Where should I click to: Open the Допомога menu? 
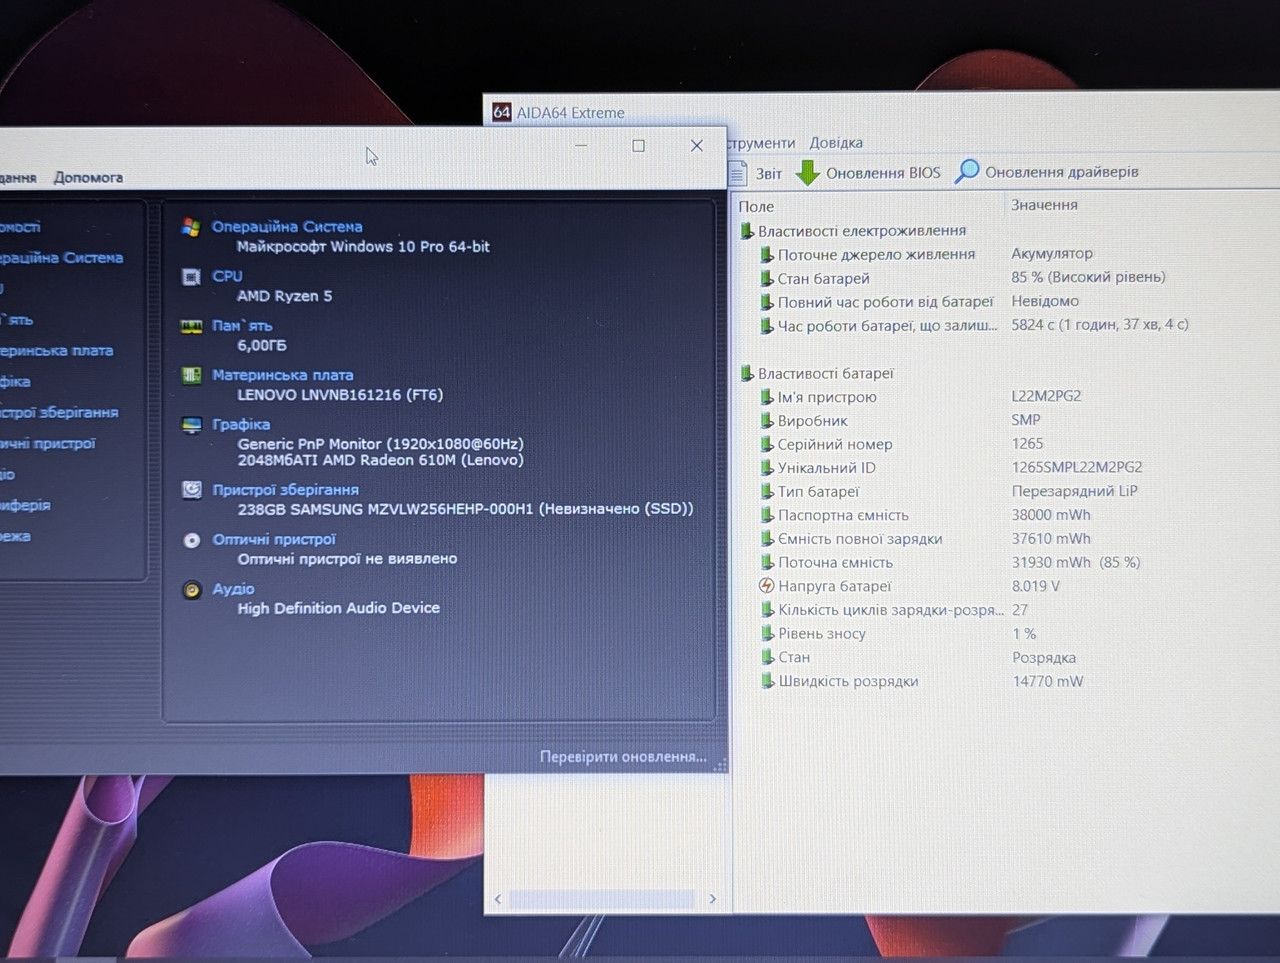(89, 177)
